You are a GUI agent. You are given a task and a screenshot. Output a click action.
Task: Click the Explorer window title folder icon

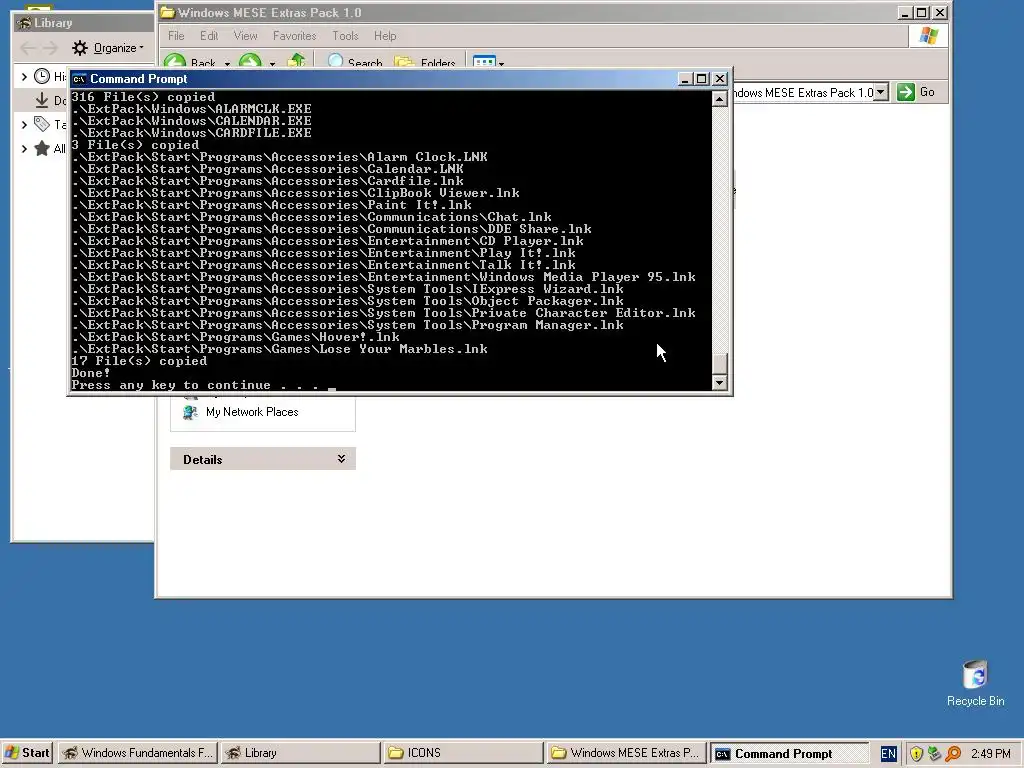[168, 12]
